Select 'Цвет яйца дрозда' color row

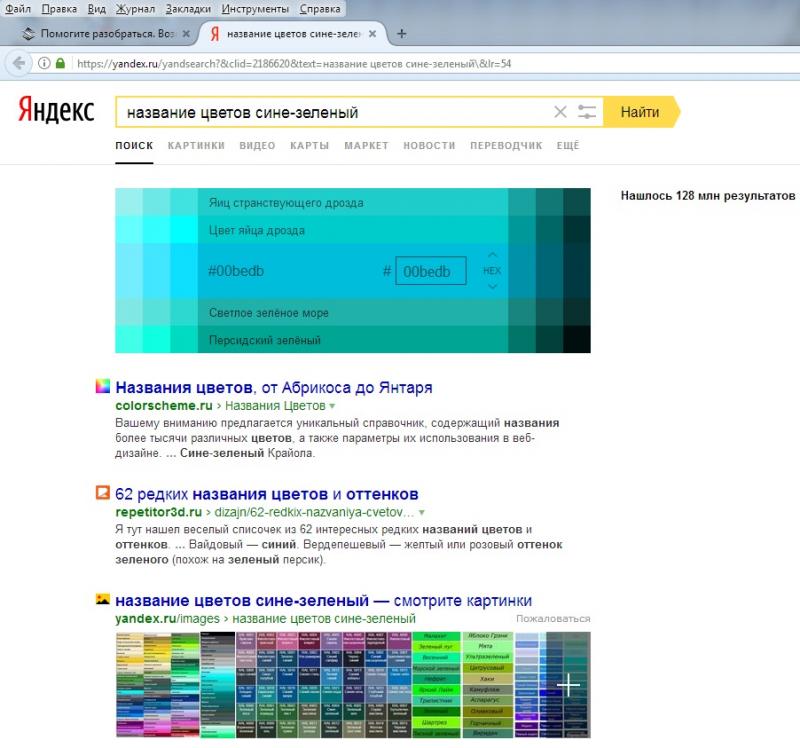tap(353, 230)
